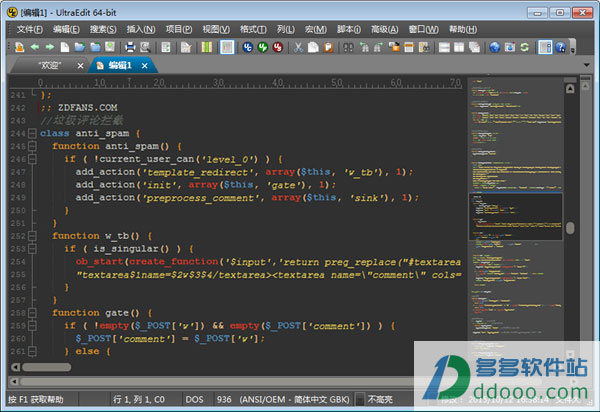Open the 高级(A) menu

[x=385, y=29]
